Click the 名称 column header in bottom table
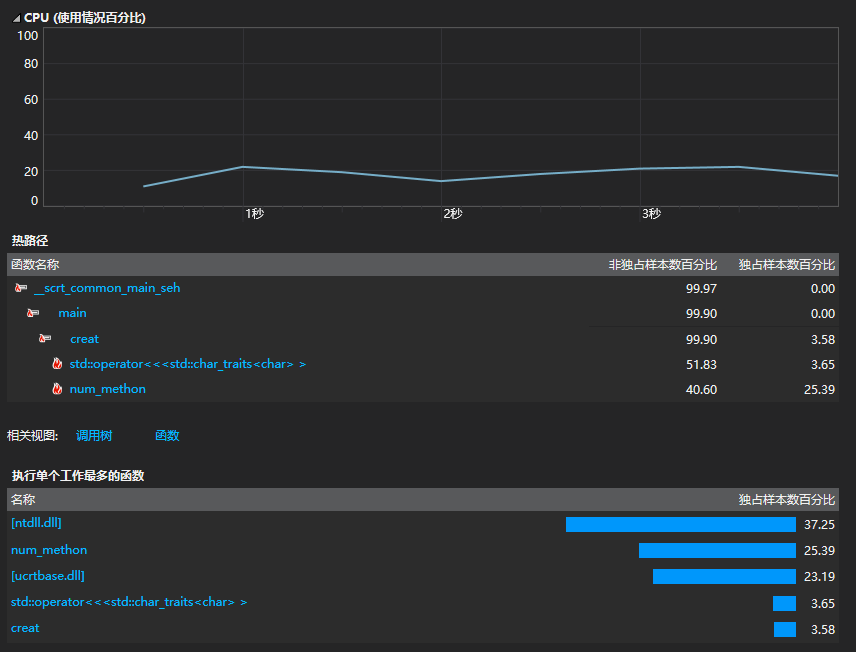 [23, 499]
